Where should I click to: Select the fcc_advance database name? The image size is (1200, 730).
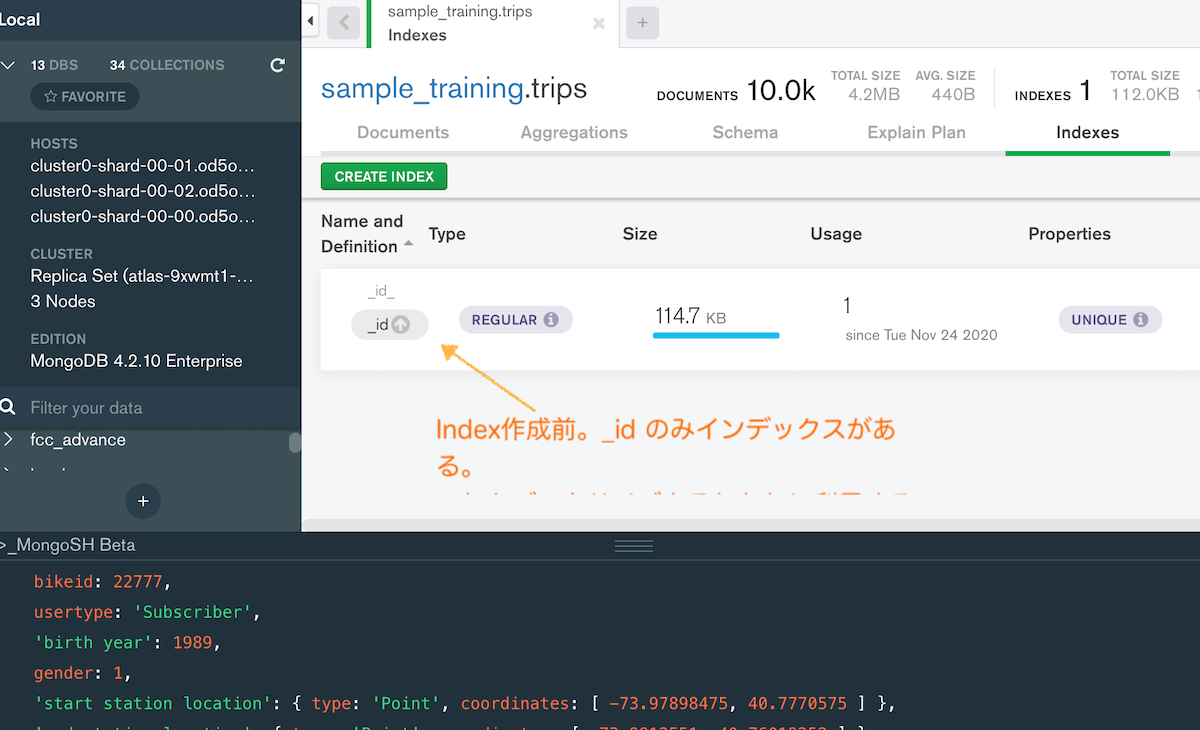click(x=78, y=440)
